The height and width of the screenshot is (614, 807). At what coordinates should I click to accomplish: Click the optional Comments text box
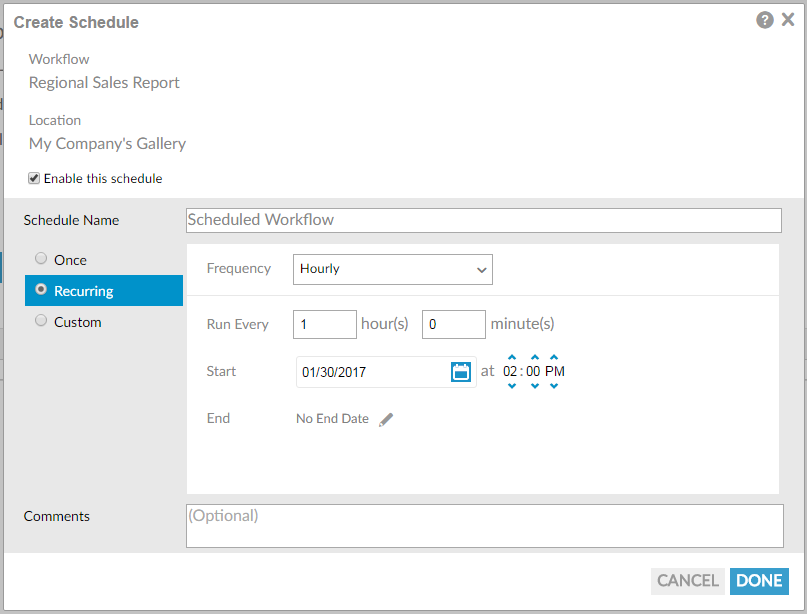(x=485, y=526)
